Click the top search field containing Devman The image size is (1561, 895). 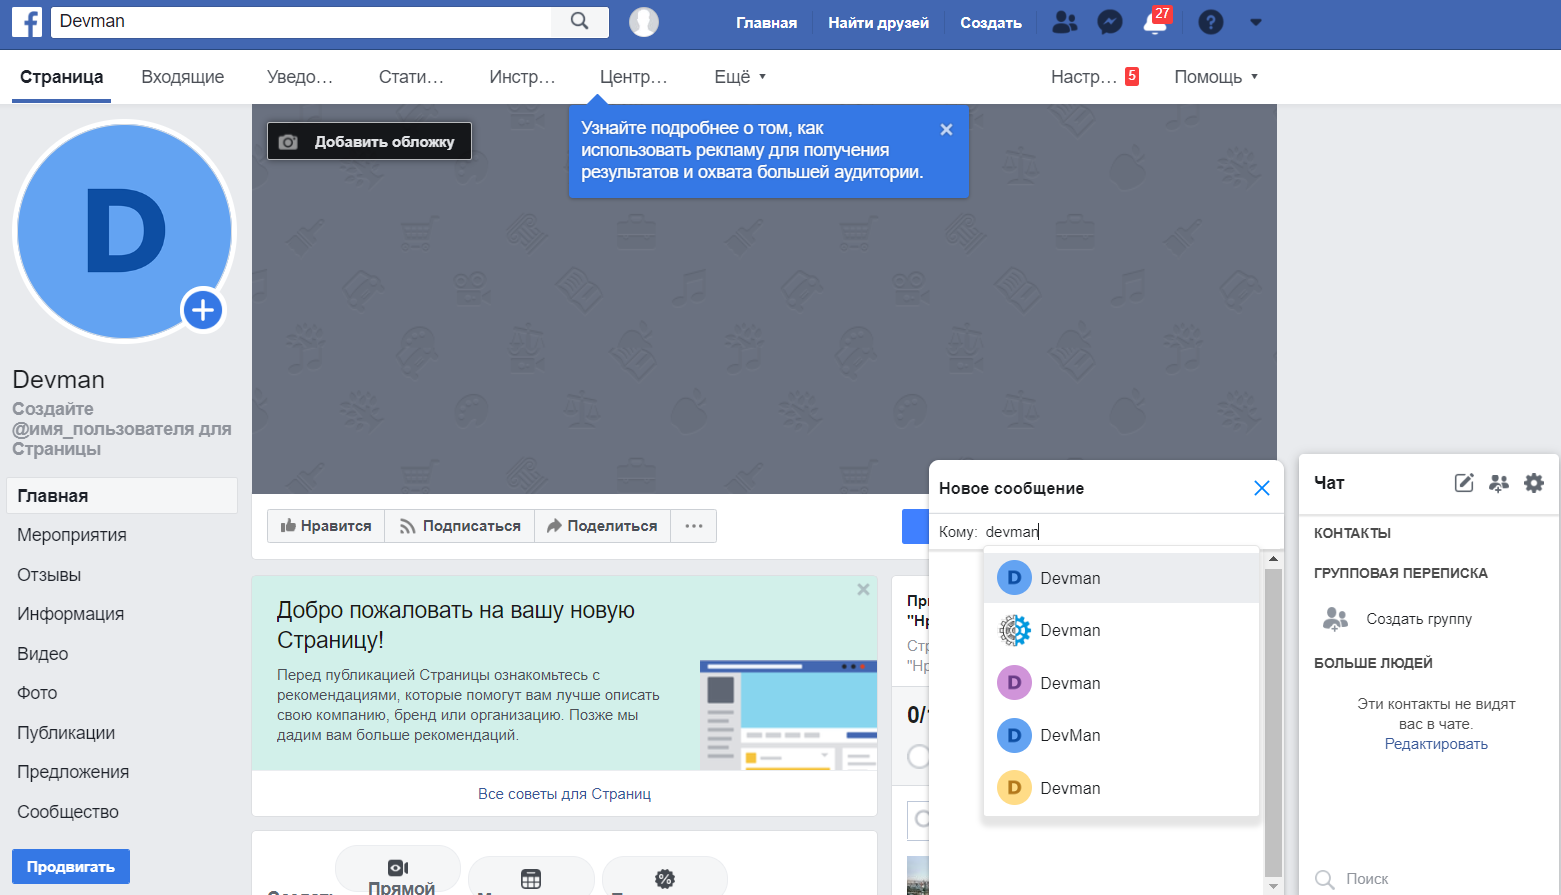(x=302, y=21)
